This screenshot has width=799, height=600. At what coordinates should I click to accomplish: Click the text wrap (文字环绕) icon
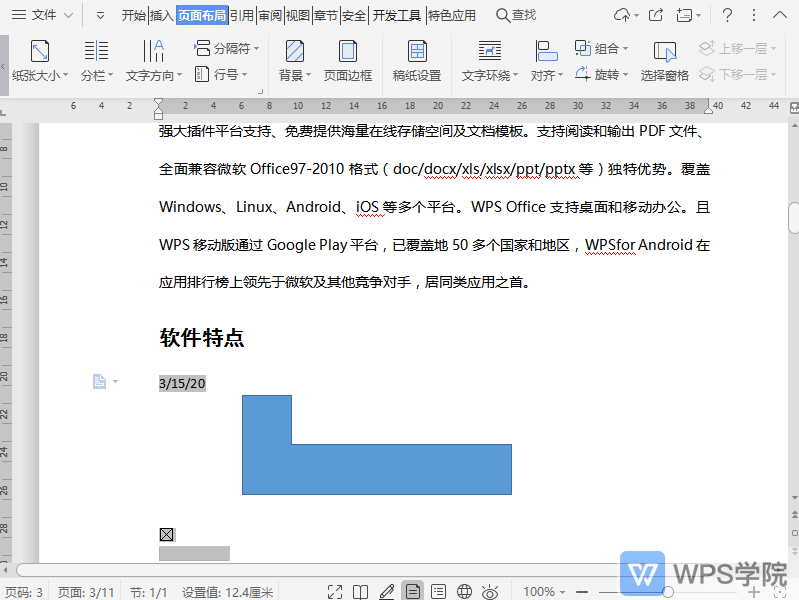(489, 52)
